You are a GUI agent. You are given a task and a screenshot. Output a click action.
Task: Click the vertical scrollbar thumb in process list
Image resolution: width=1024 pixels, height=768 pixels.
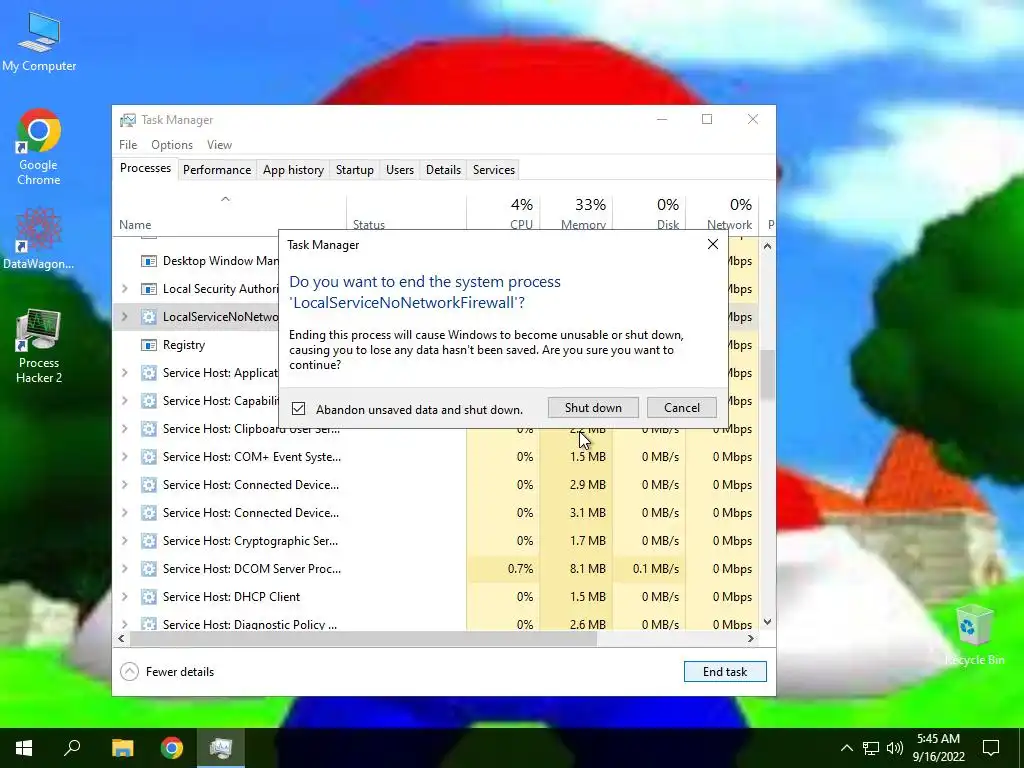pyautogui.click(x=767, y=374)
